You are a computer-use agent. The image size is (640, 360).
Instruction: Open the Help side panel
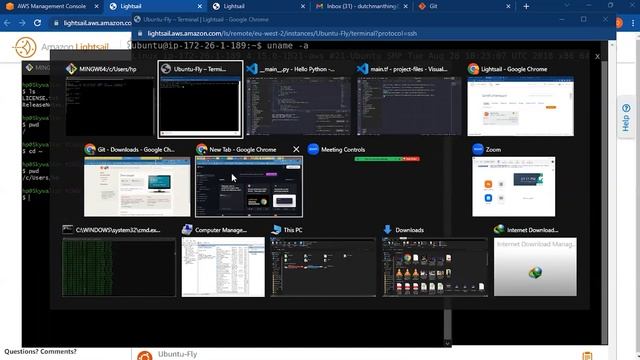(x=626, y=118)
